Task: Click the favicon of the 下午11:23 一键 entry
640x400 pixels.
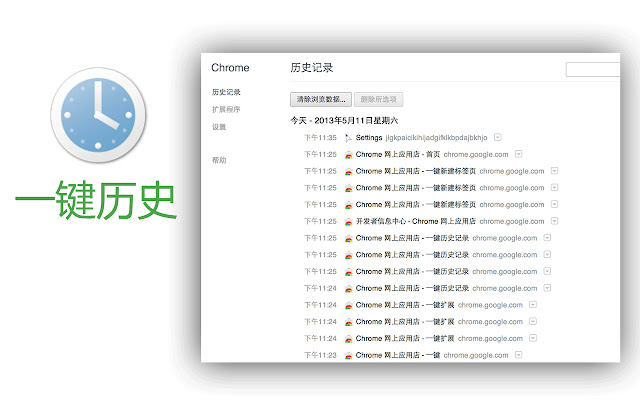Action: (x=348, y=356)
